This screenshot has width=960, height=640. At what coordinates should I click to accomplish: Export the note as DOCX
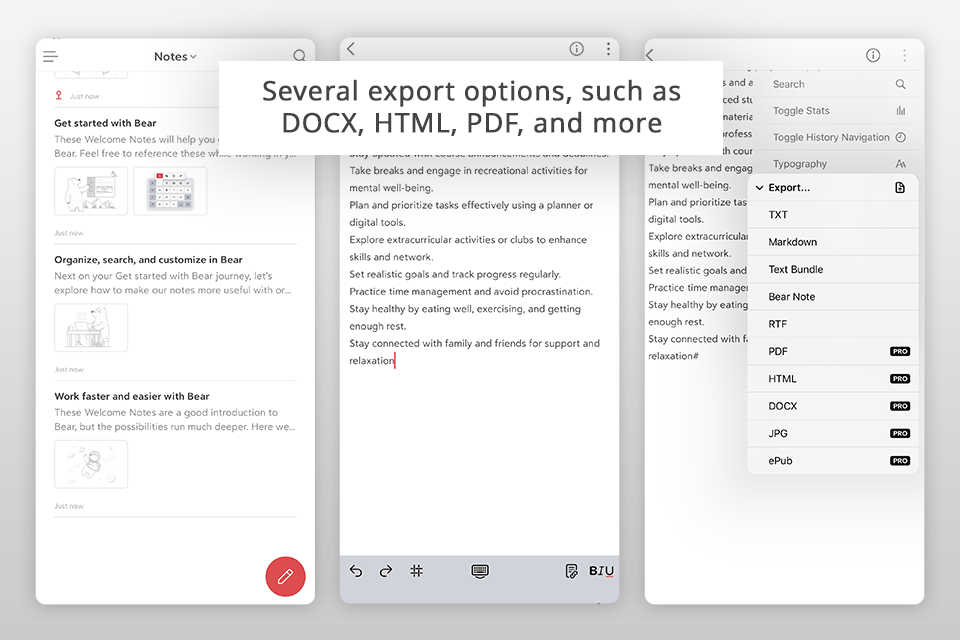pyautogui.click(x=833, y=406)
